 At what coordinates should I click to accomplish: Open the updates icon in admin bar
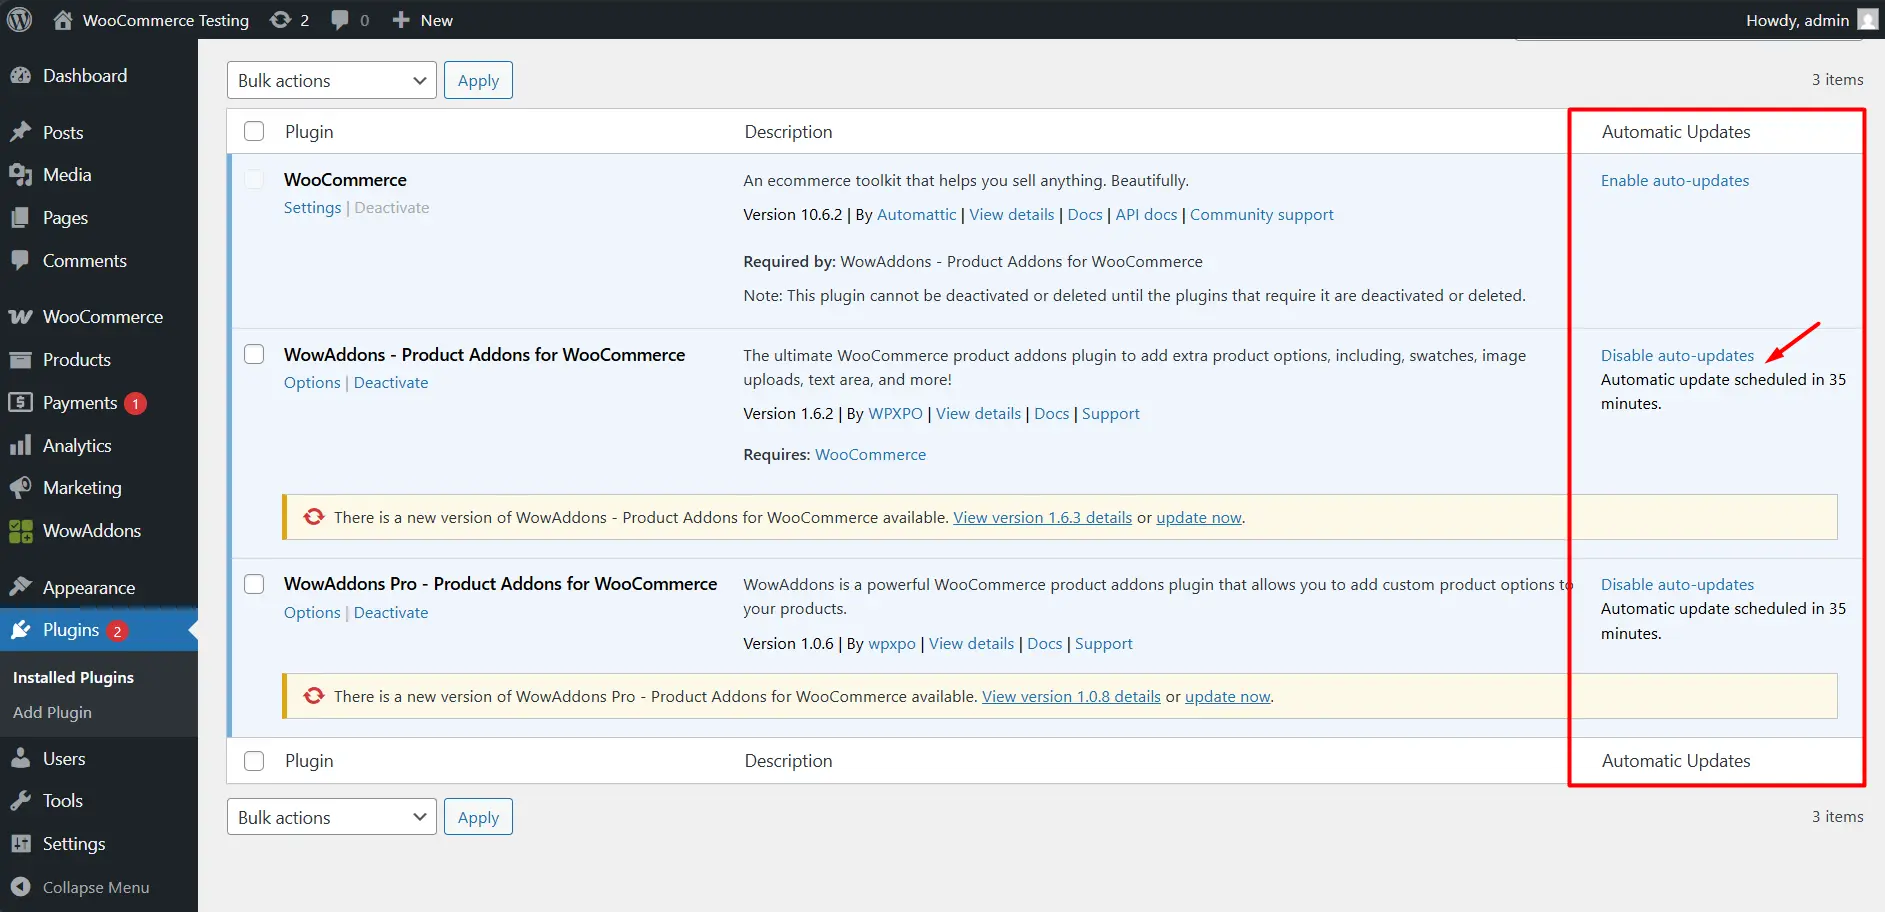click(x=281, y=20)
